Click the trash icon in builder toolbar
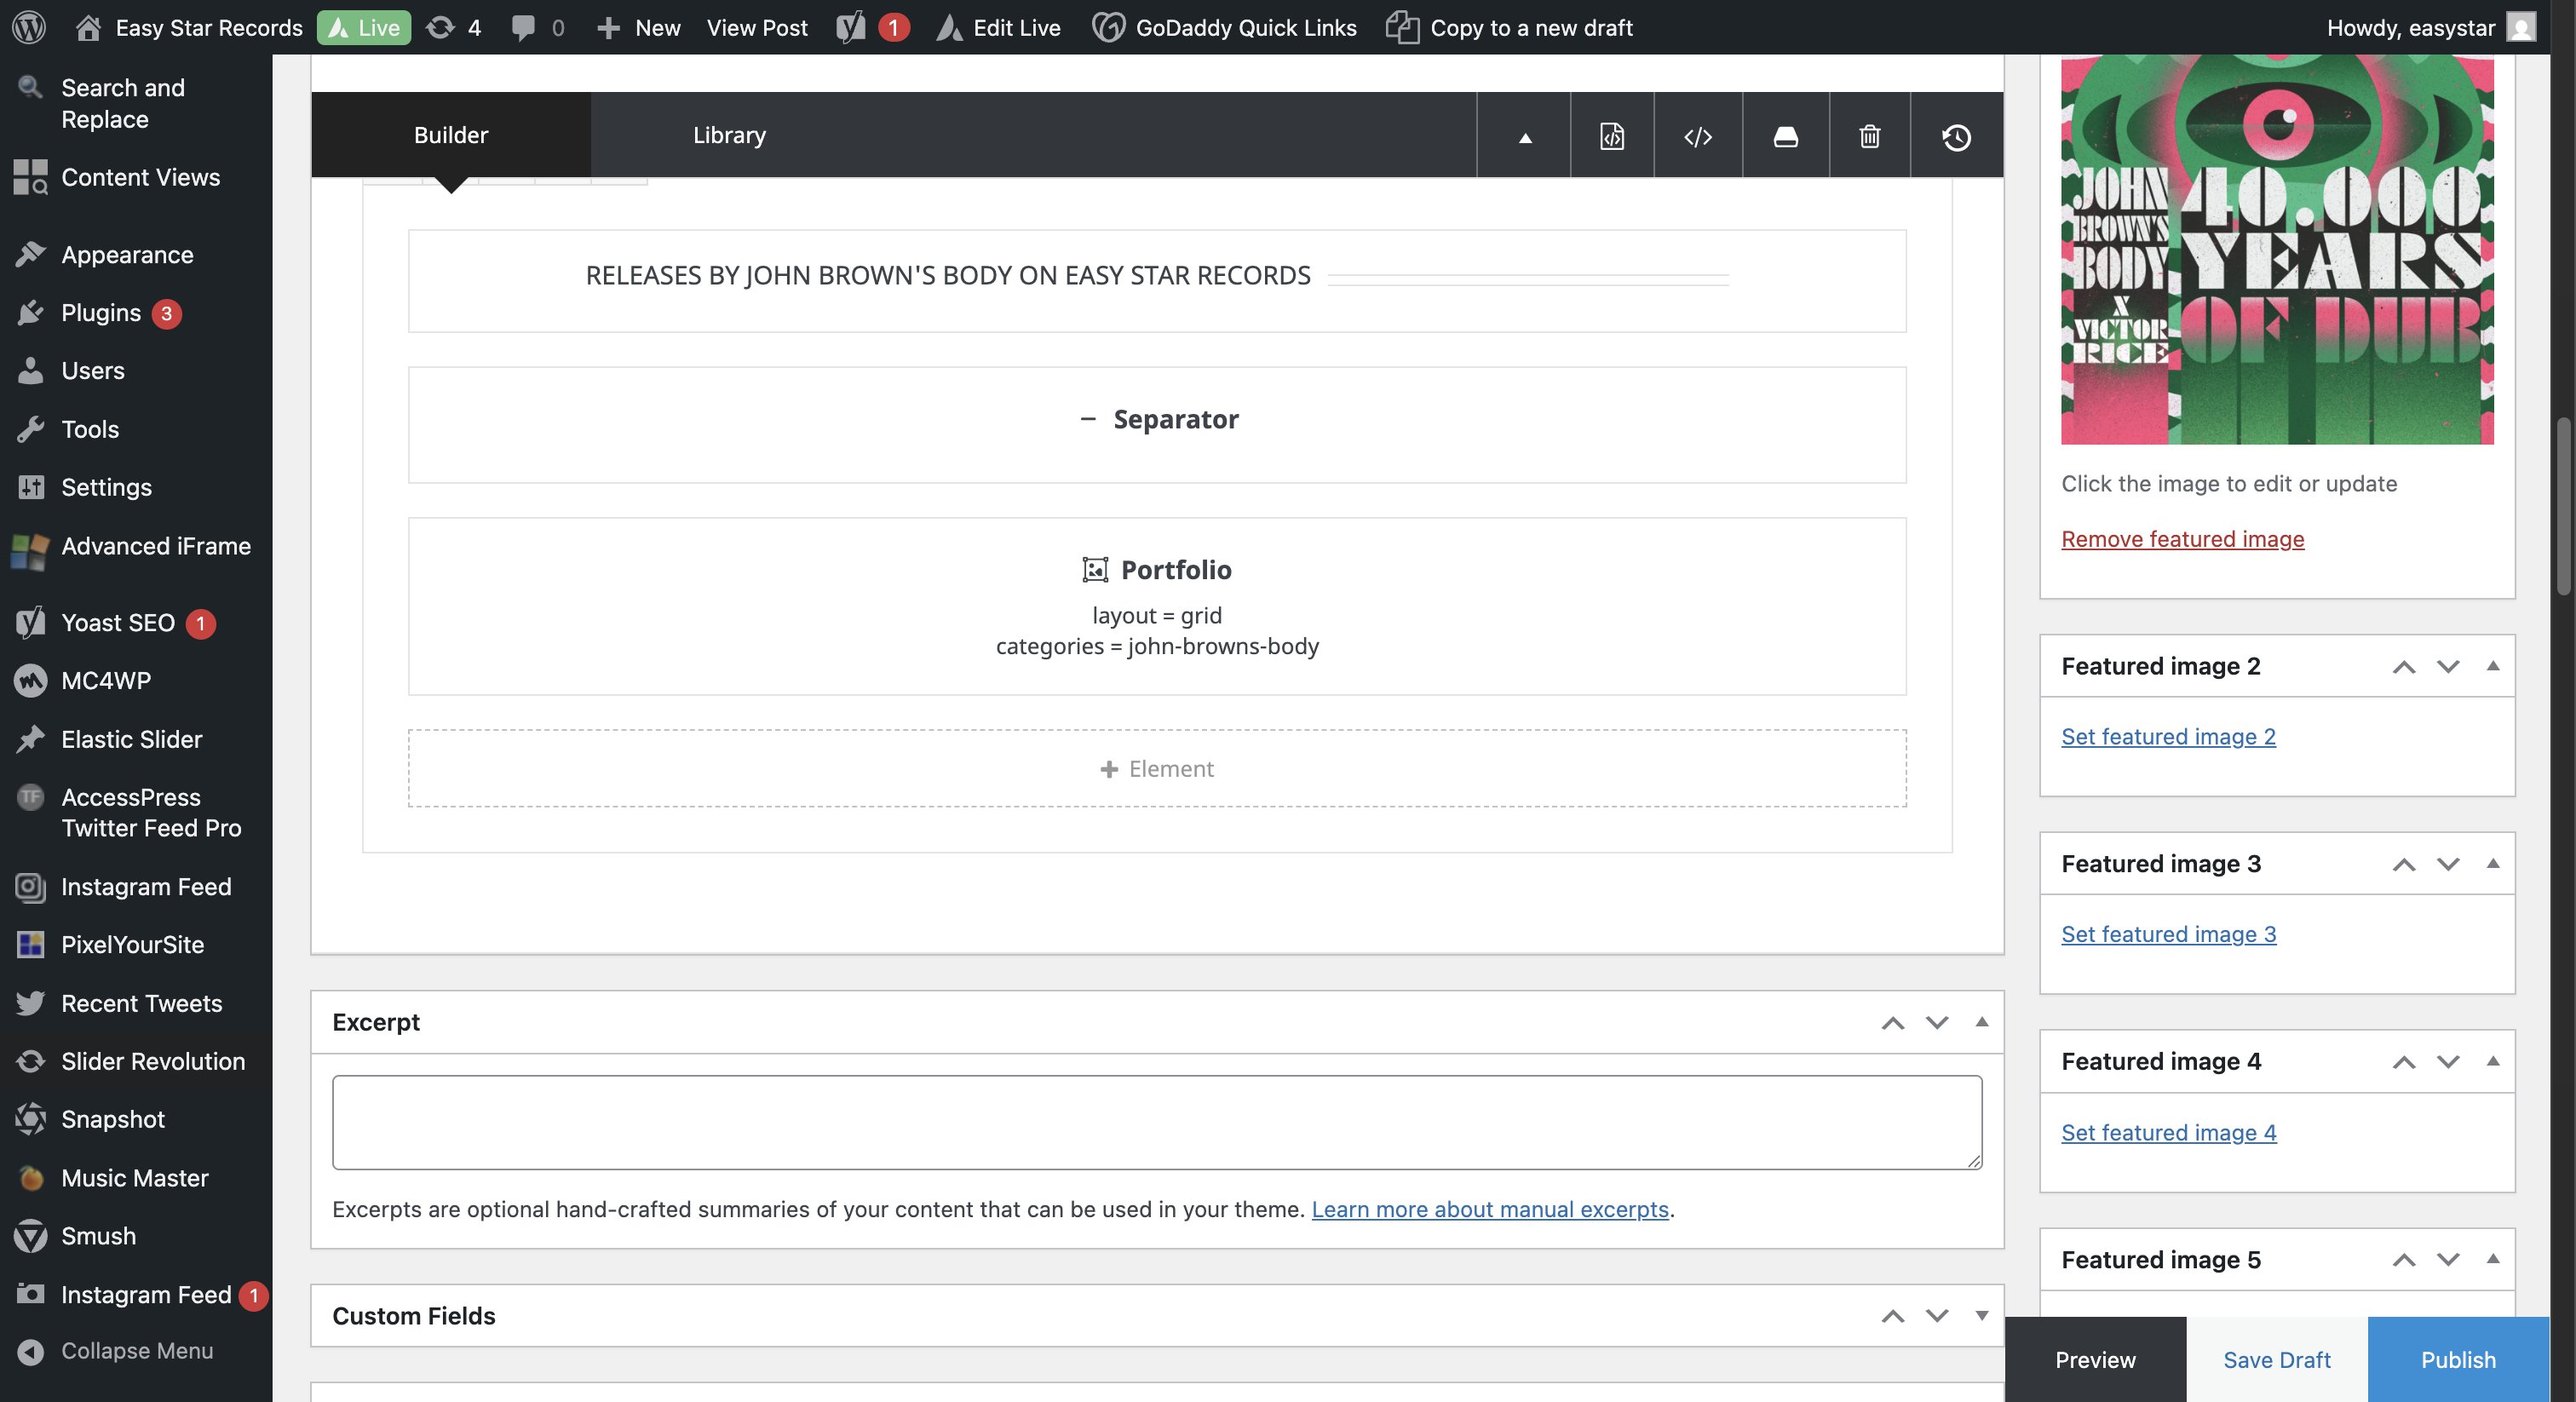This screenshot has width=2576, height=1402. pos(1869,136)
